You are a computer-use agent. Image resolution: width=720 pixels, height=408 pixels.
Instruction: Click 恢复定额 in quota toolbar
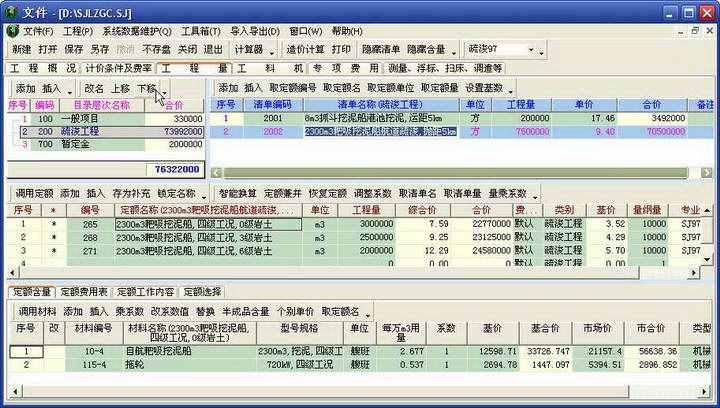point(327,194)
